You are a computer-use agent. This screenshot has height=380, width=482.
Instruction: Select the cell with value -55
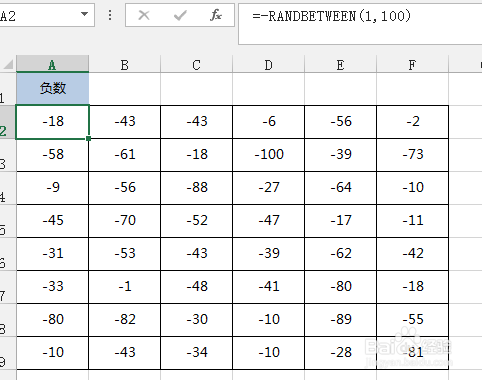click(x=412, y=320)
